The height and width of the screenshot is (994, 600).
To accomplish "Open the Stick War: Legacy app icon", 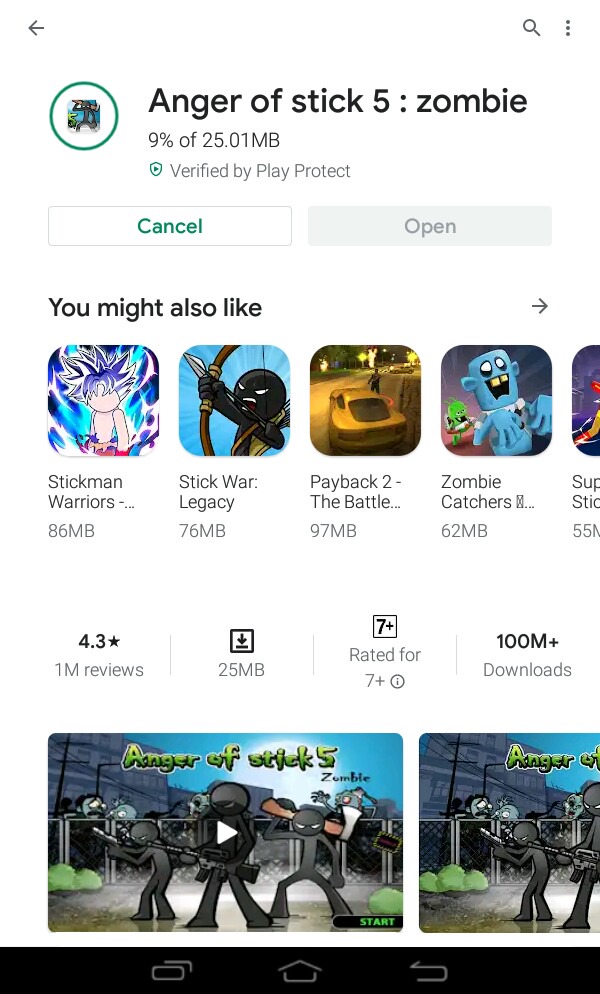I will point(235,400).
